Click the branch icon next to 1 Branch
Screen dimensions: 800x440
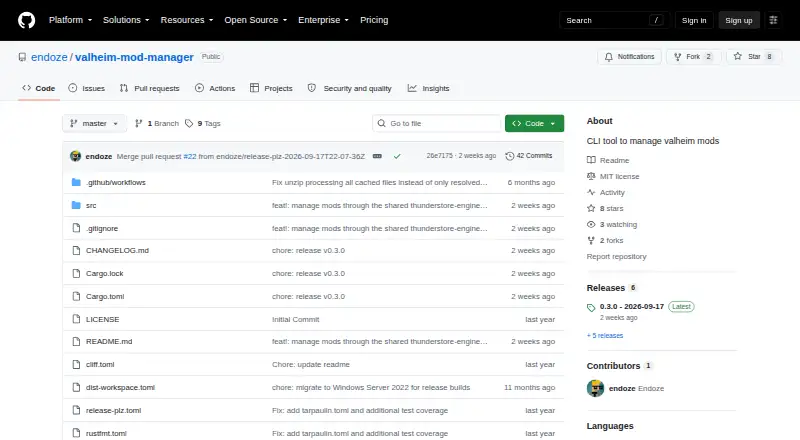(138, 124)
